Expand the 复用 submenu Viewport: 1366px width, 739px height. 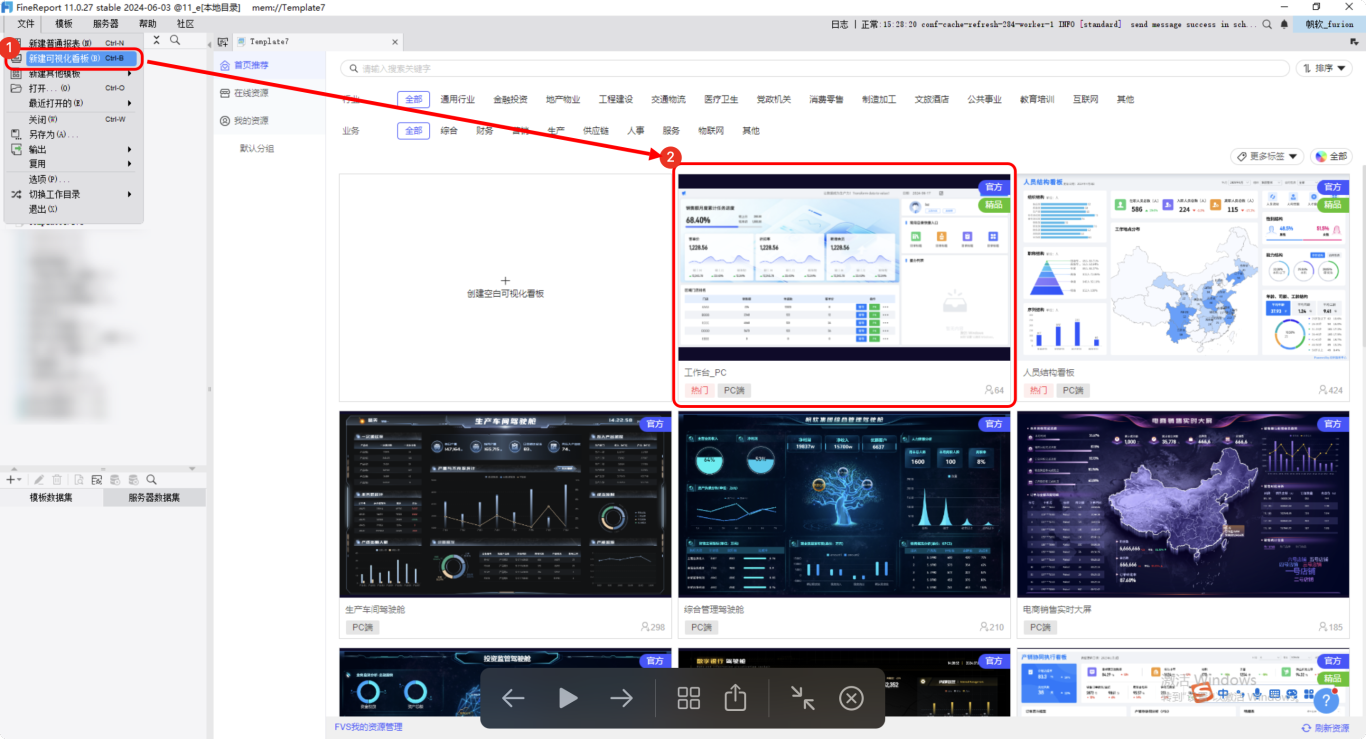tap(74, 163)
